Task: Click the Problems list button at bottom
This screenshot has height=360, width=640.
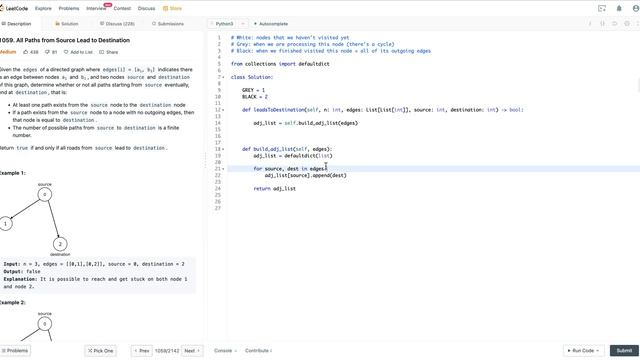Action: (15, 351)
